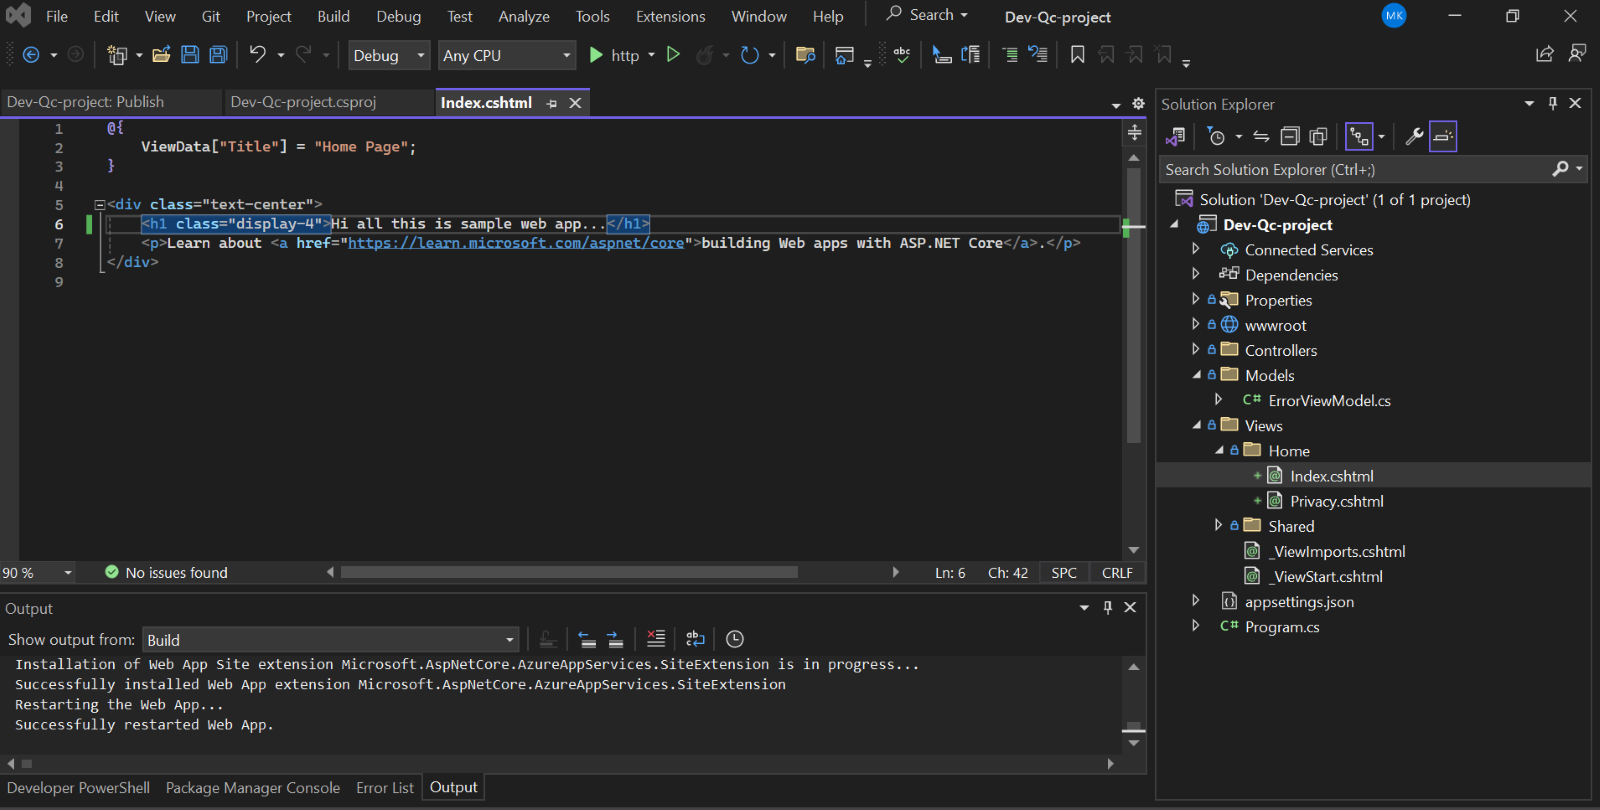1600x810 pixels.
Task: Collapse the Views folder
Action: pyautogui.click(x=1196, y=425)
